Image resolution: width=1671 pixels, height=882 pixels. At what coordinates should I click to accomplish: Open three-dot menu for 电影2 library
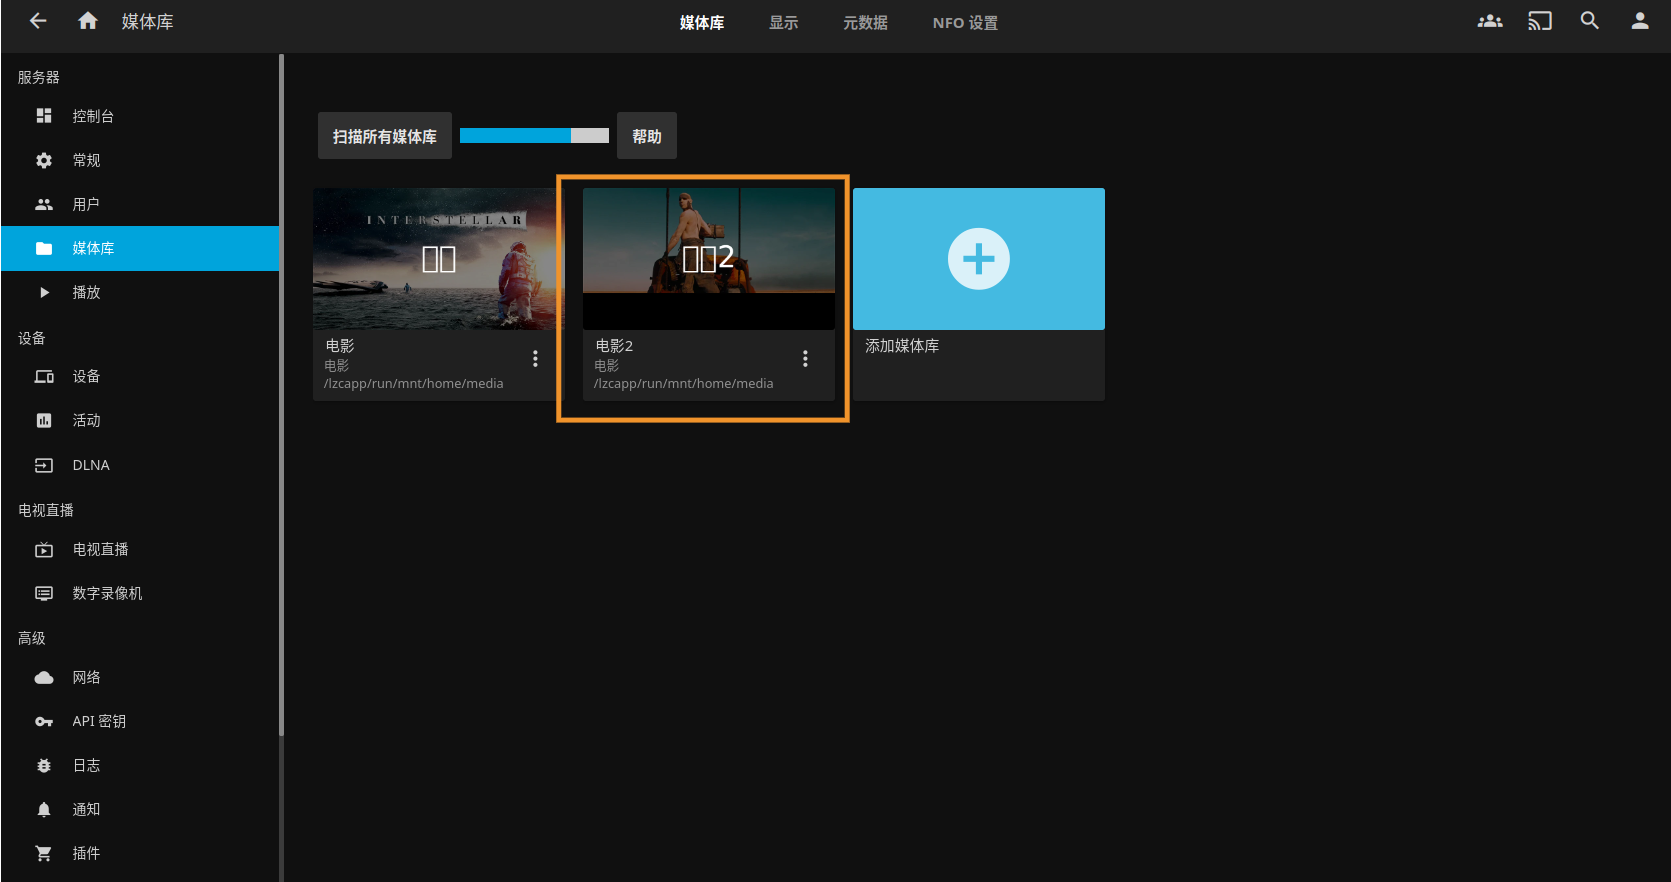pos(805,359)
